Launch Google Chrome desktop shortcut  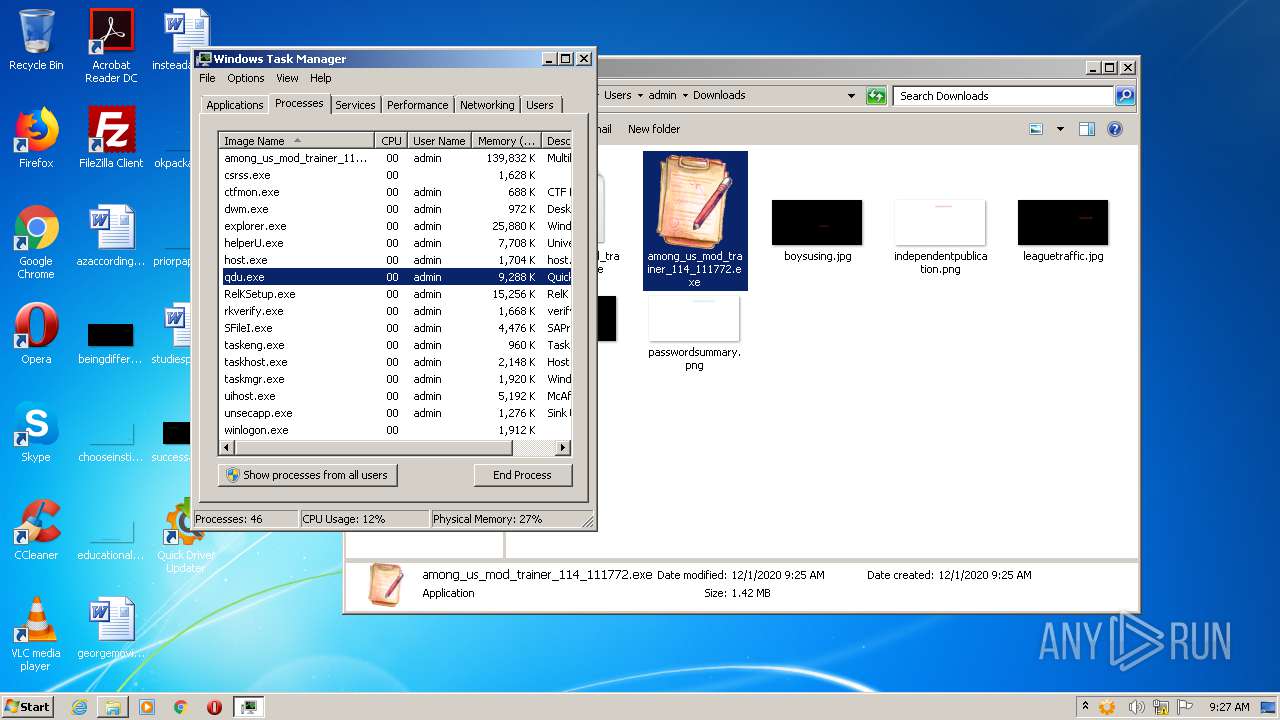click(x=36, y=242)
